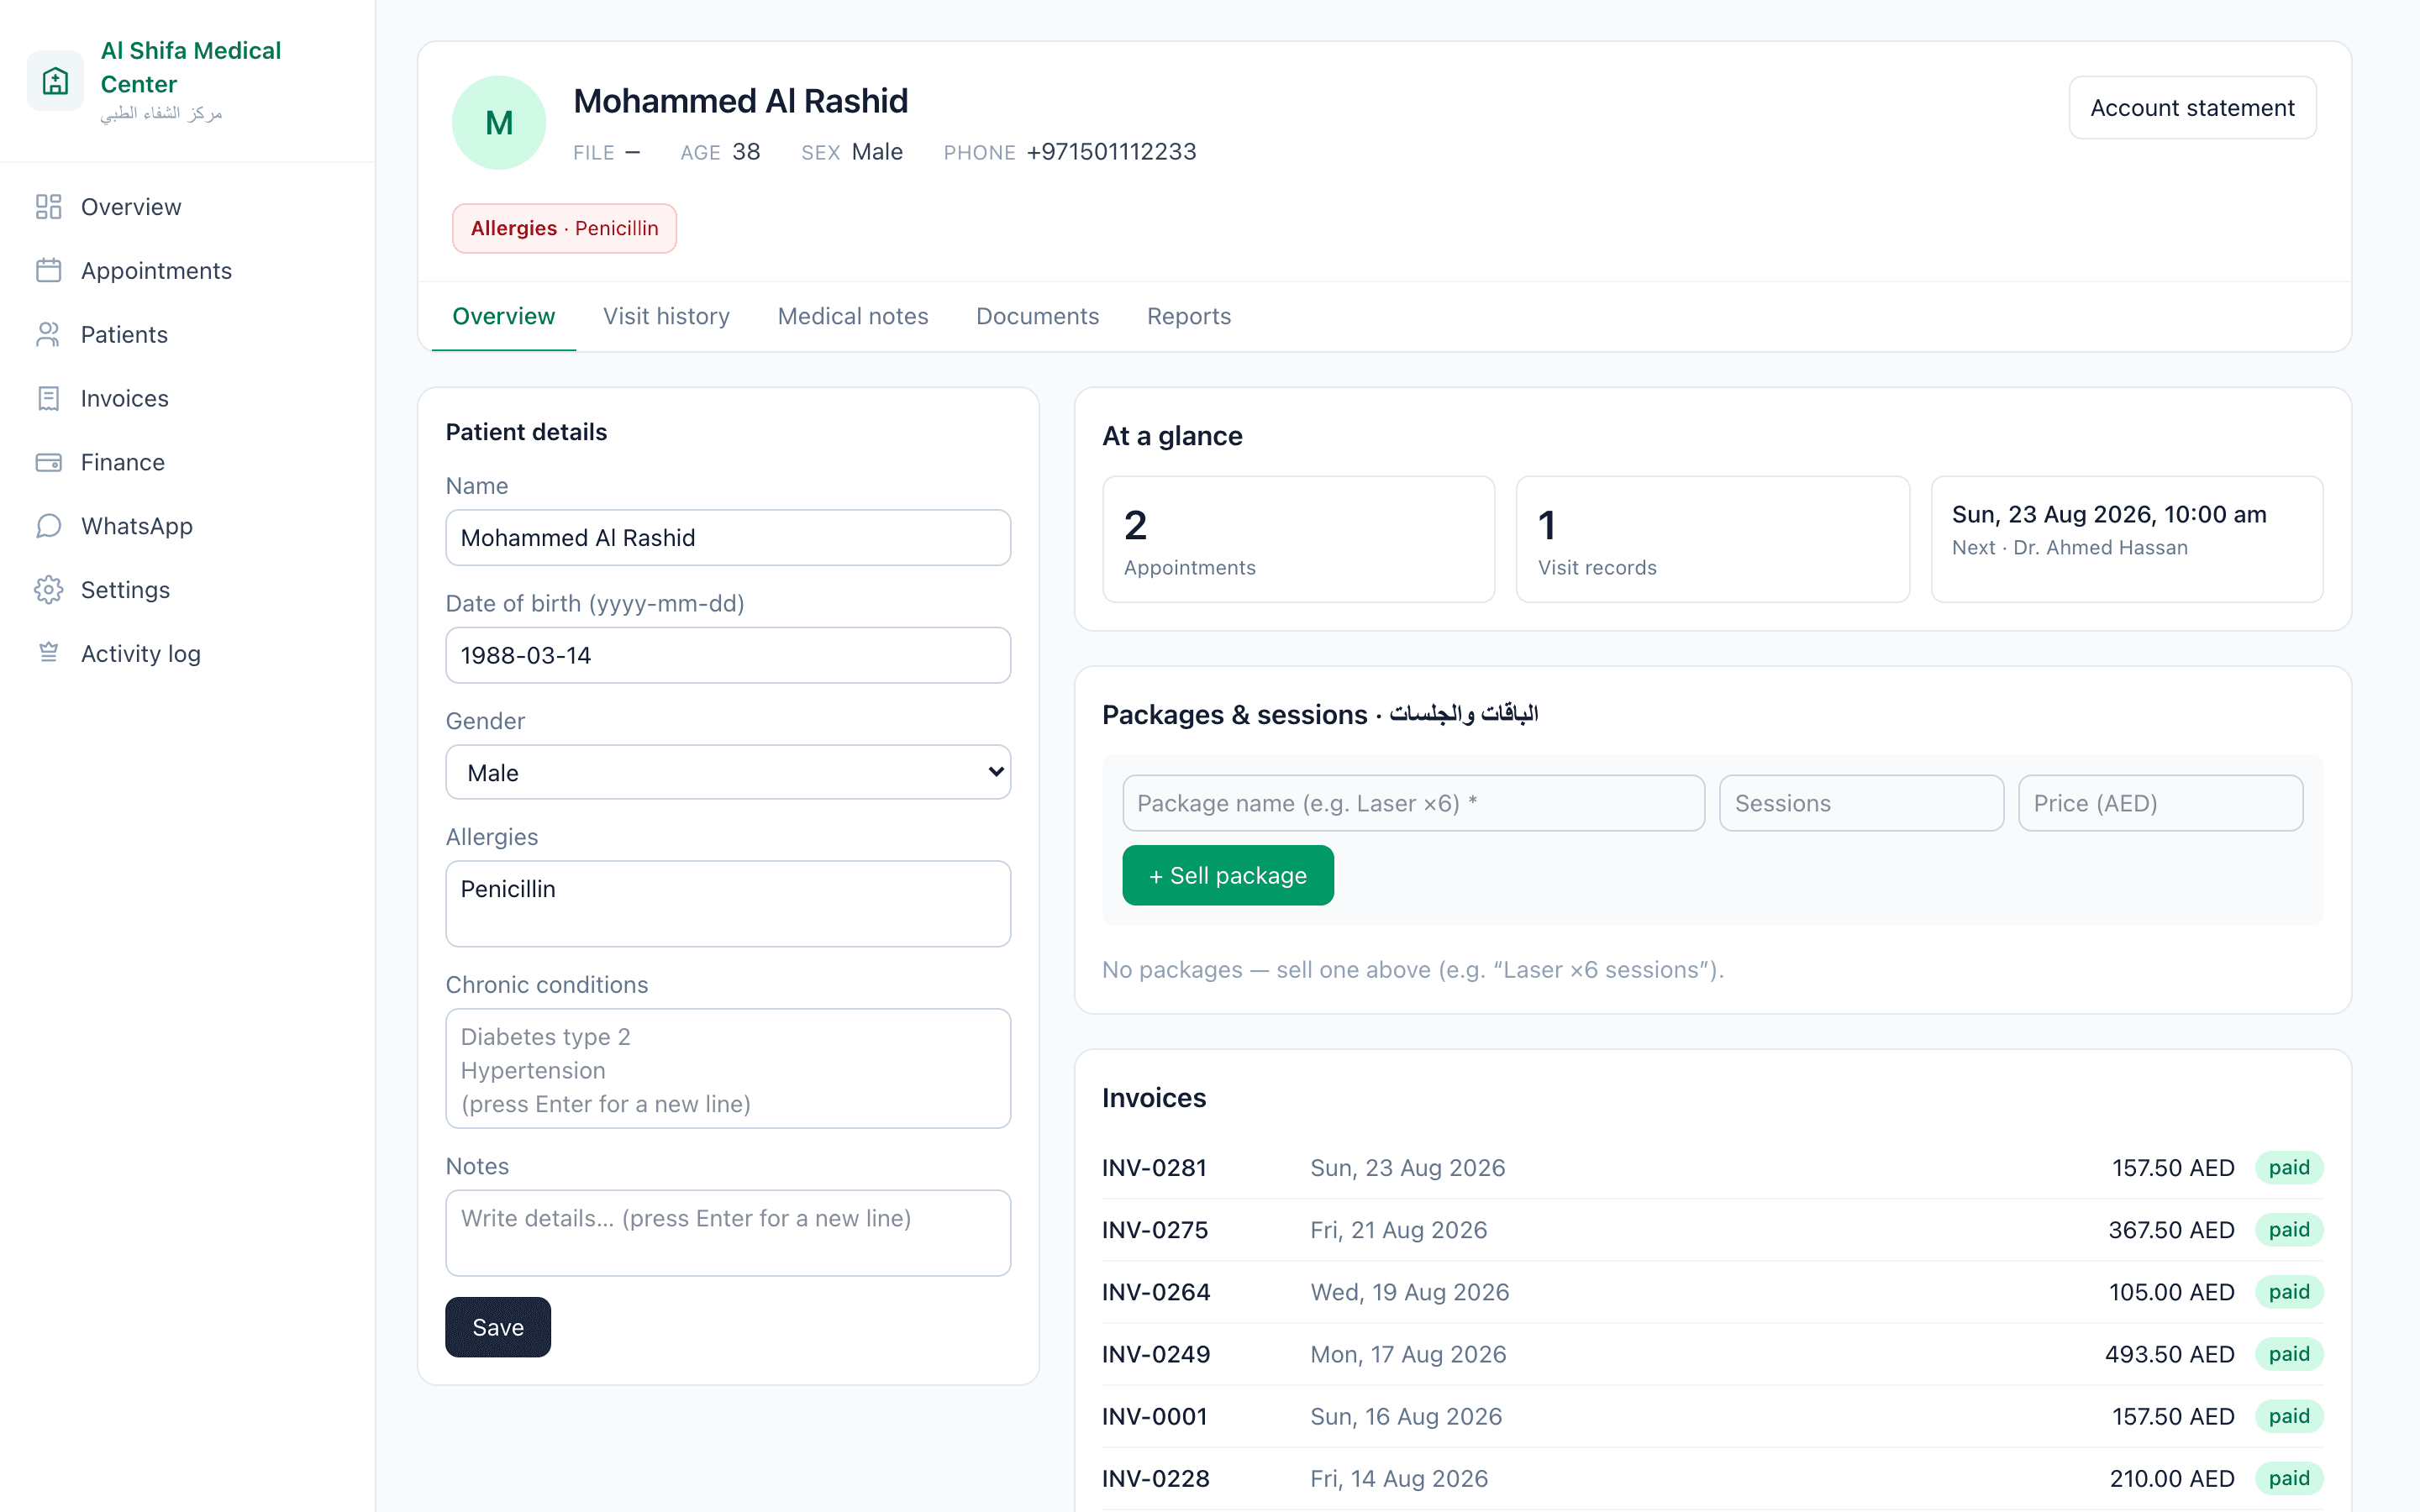This screenshot has width=2420, height=1512.
Task: Select the Documents tab
Action: [x=1037, y=316]
